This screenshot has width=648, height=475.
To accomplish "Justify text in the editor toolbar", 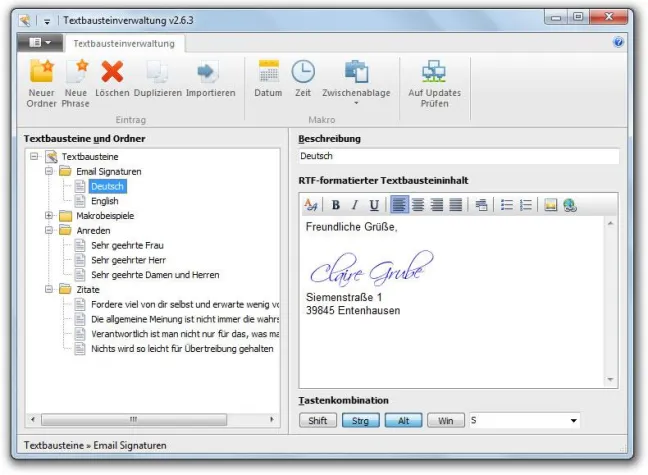I will click(456, 205).
